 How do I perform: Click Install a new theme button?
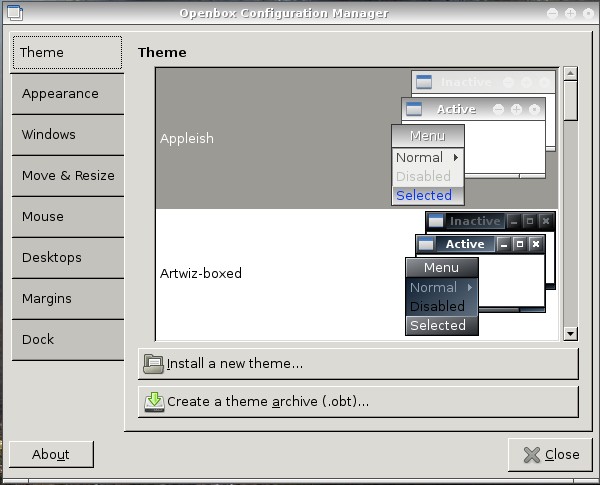[358, 364]
